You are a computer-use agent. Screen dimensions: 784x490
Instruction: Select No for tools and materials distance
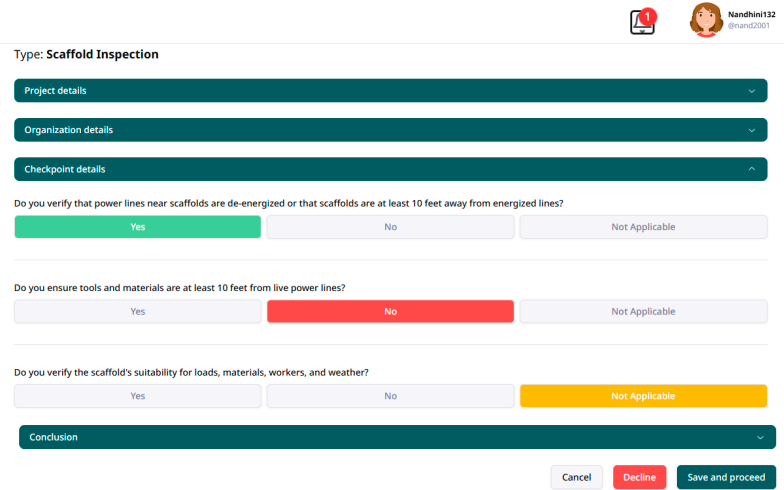coord(390,311)
